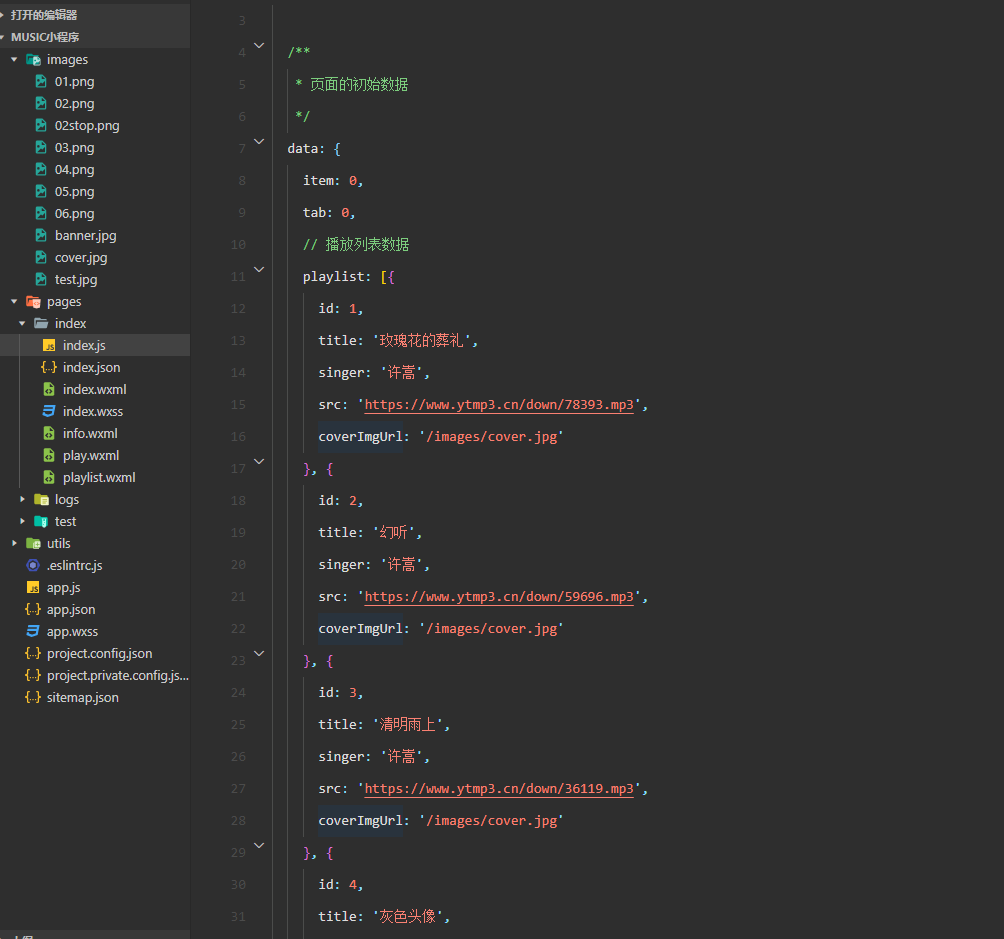Click the CSS icon of index.wxss
Screen dimensions: 1004x939
49,411
